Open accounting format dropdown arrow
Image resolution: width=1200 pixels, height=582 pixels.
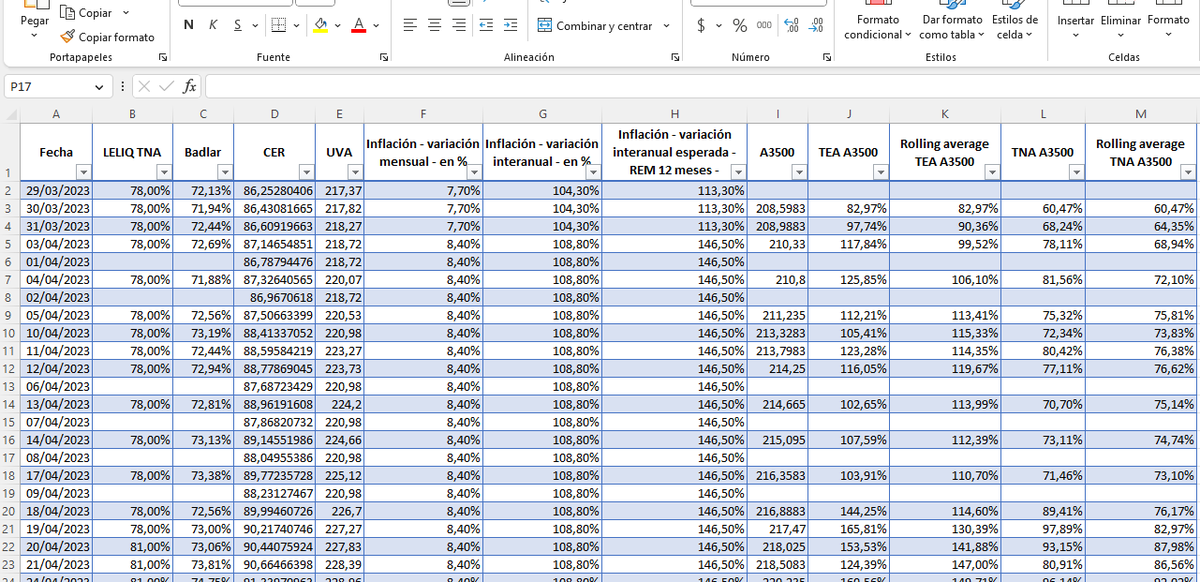point(719,25)
